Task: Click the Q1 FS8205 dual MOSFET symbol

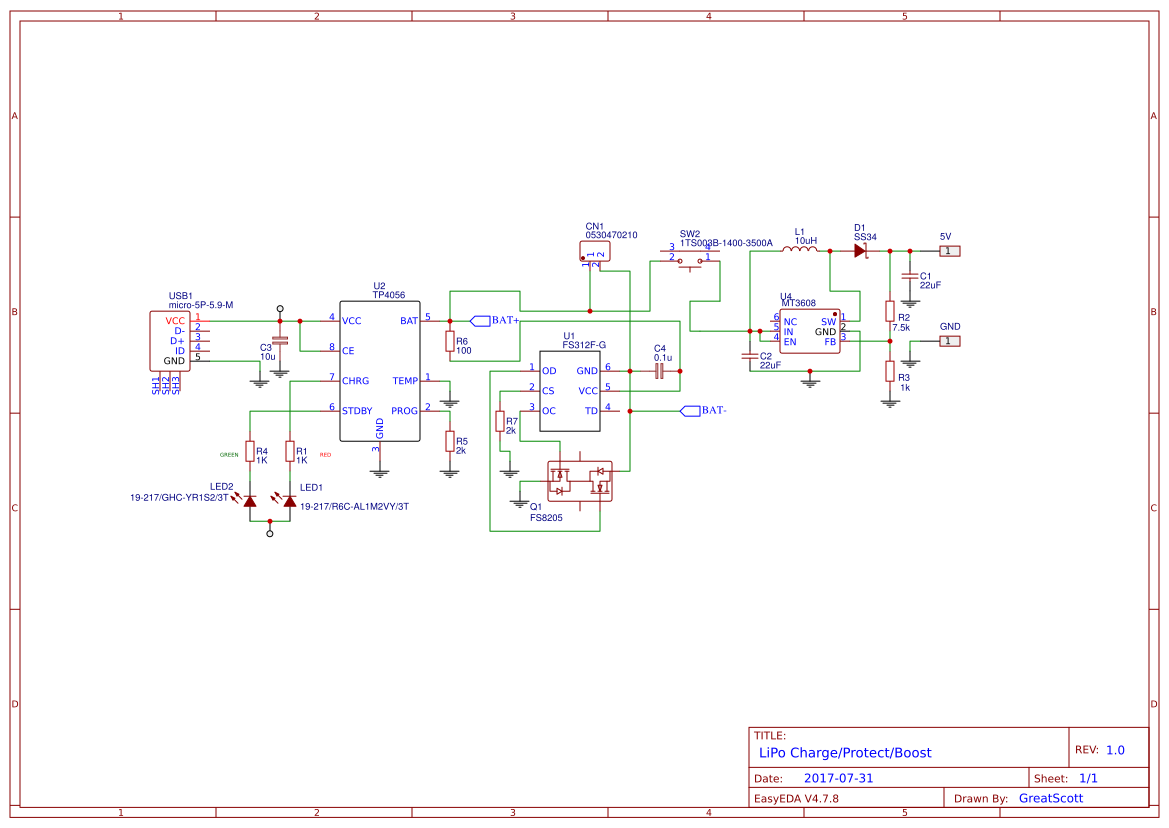Action: (580, 481)
